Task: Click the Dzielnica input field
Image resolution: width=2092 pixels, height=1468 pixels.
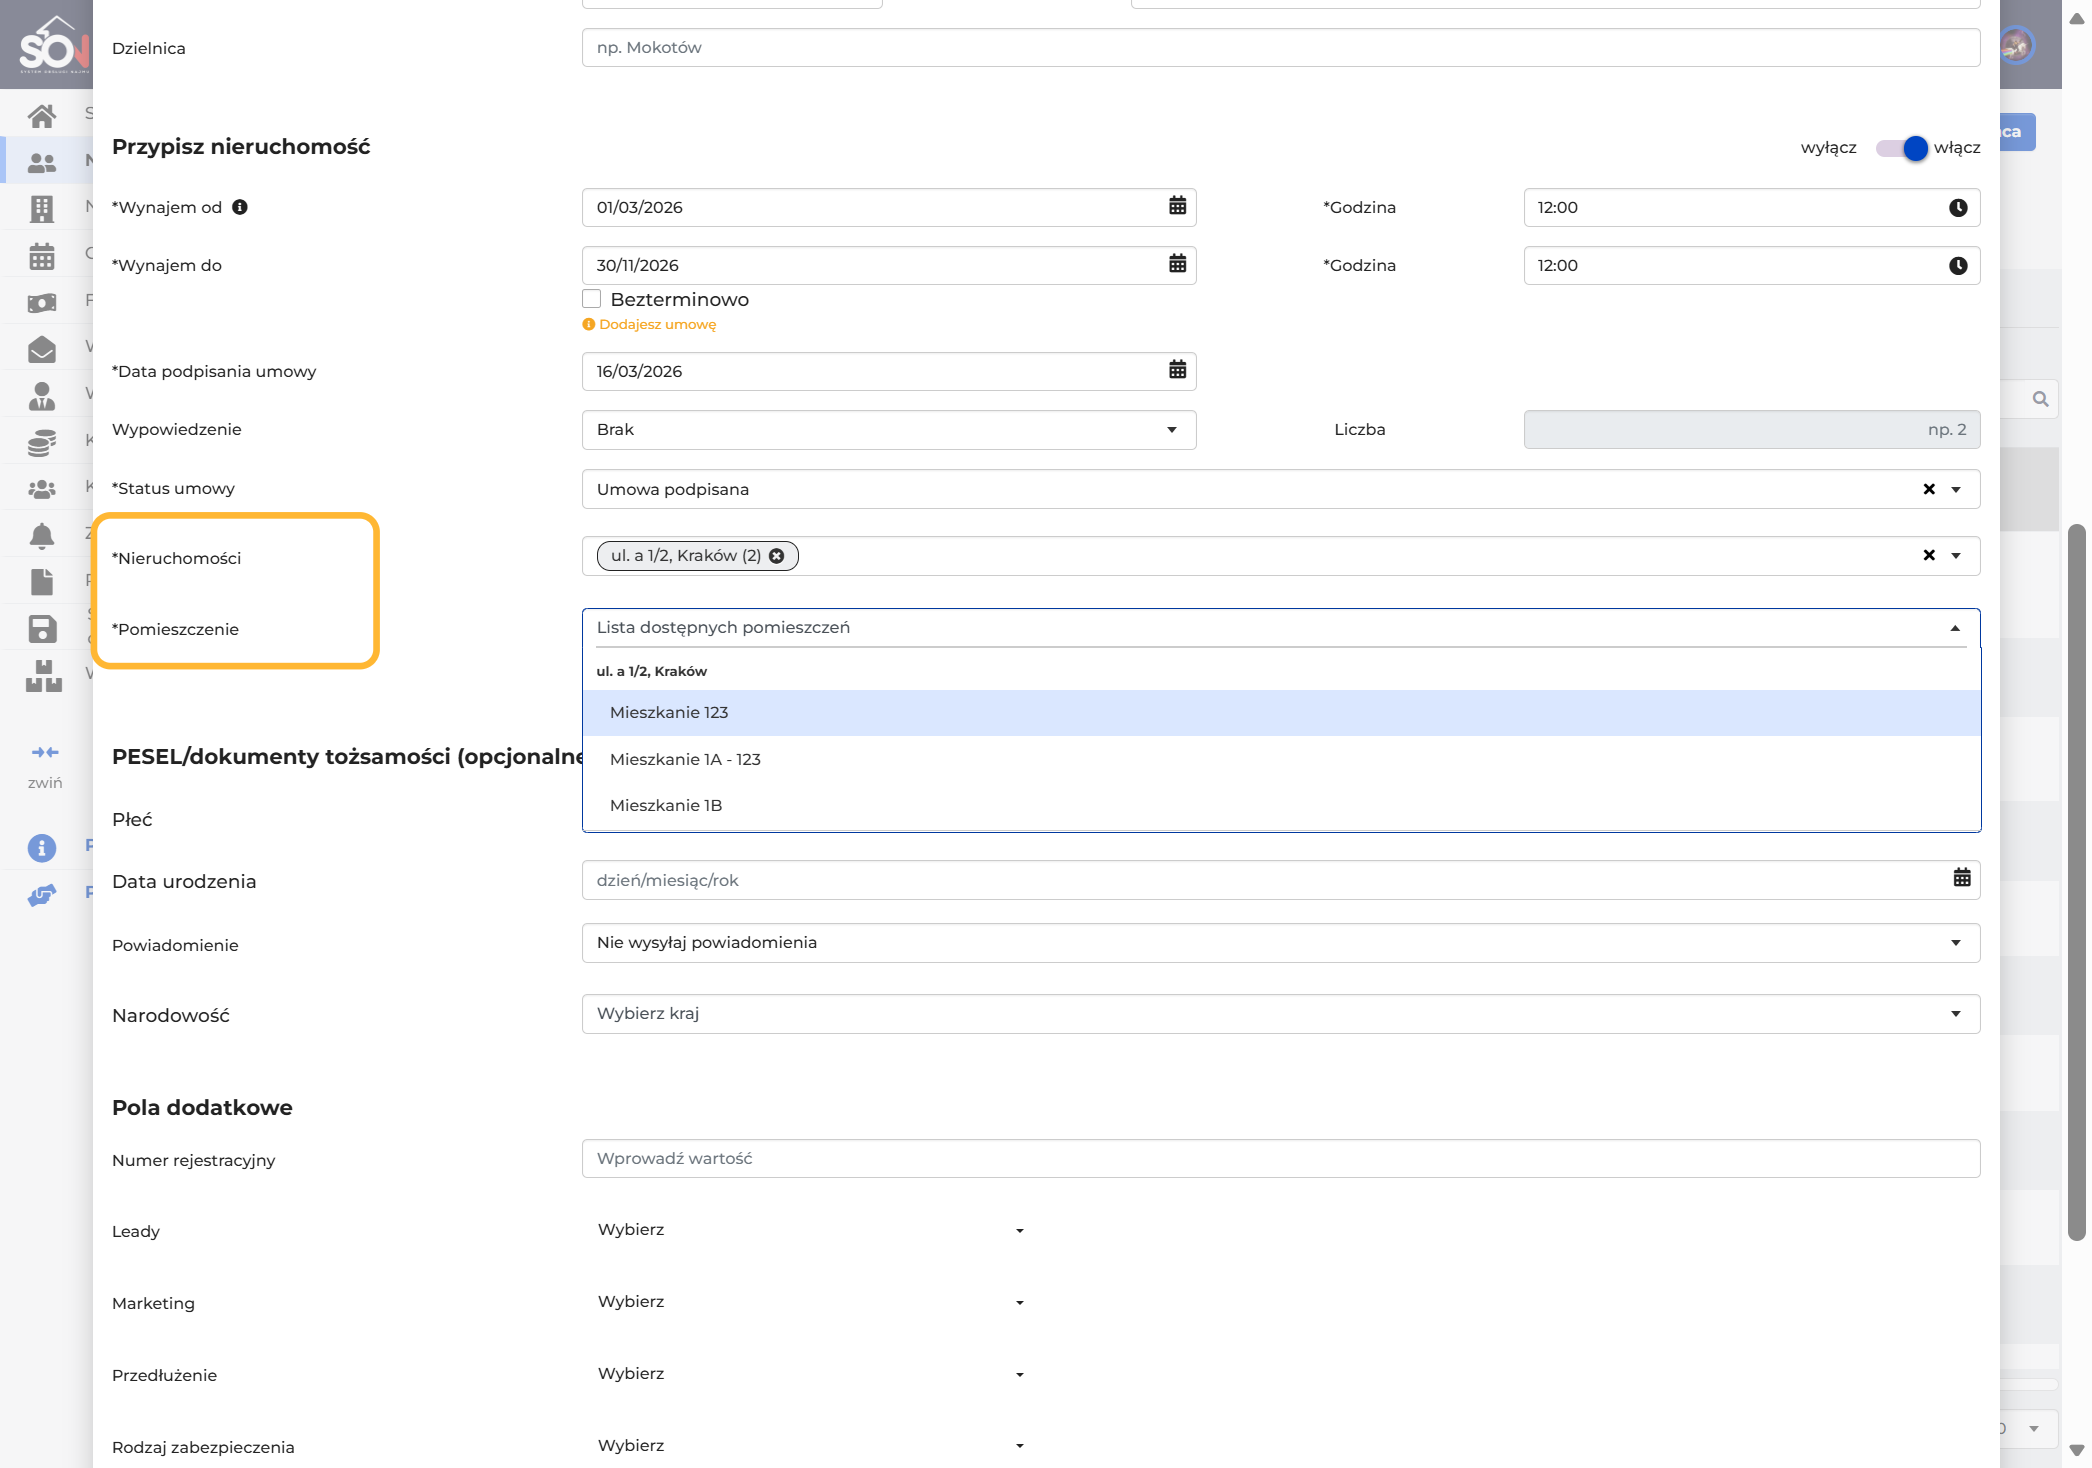Action: (1281, 48)
